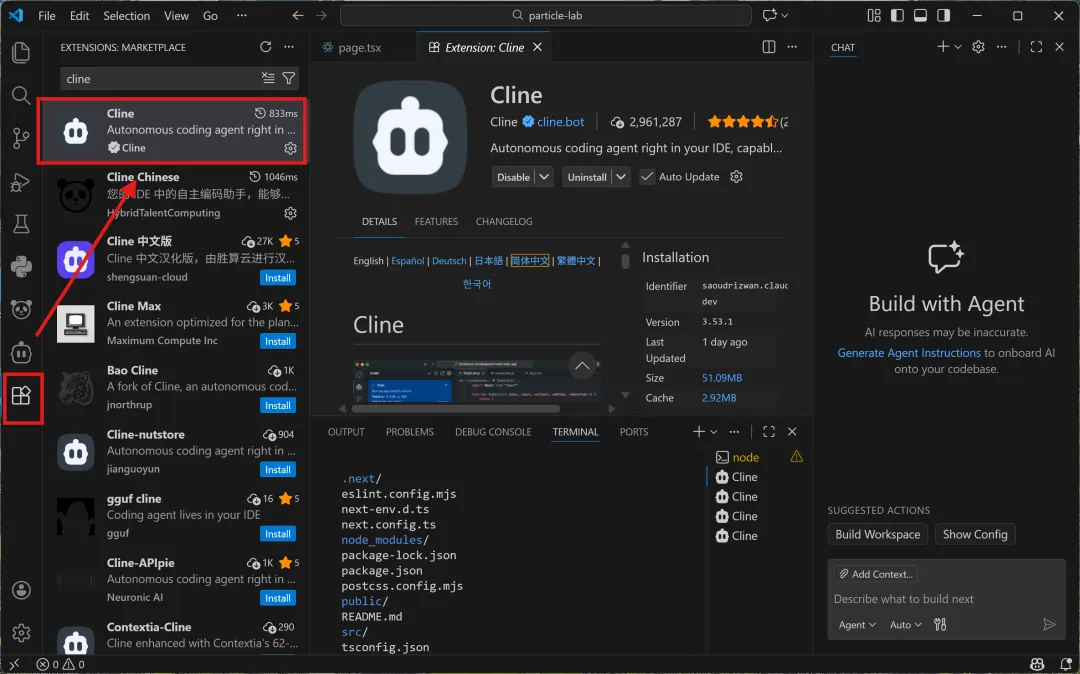This screenshot has width=1080, height=674.
Task: Install the Cline Max extension
Action: [x=278, y=341]
